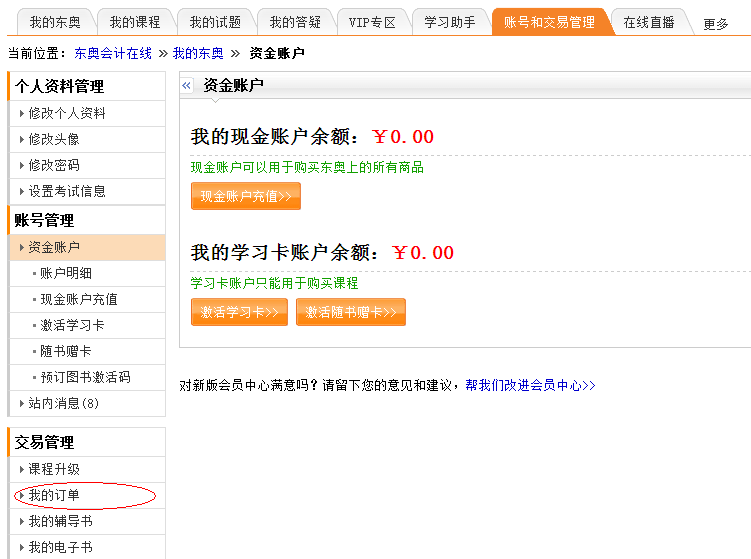Image resolution: width=751 pixels, height=559 pixels.
Task: Select 账户明细 submenu item
Action: point(66,273)
